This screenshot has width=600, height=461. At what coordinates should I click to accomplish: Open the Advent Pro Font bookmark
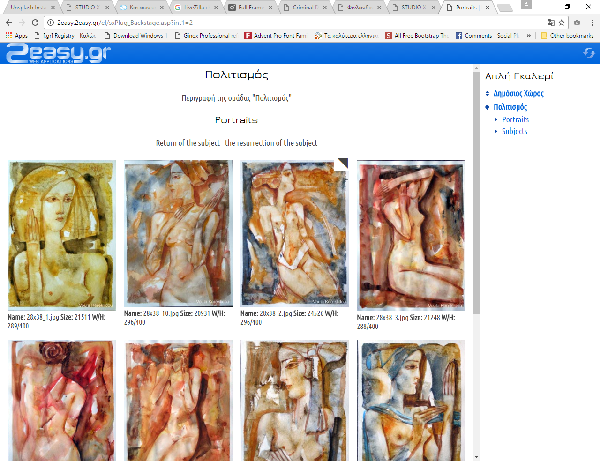[x=276, y=36]
